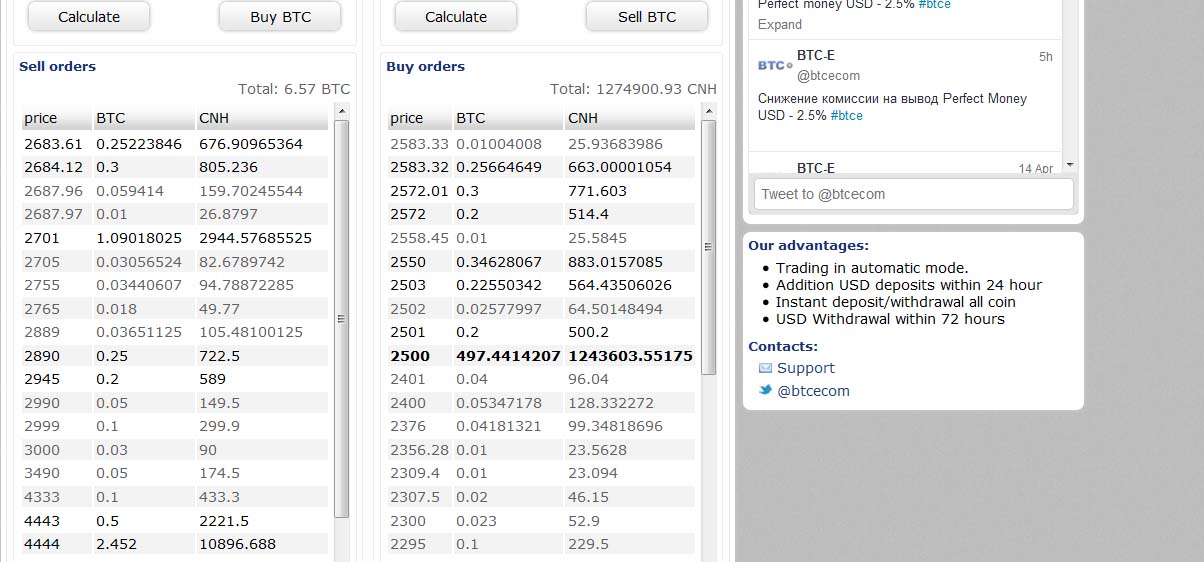Select sell order at price 2890
The height and width of the screenshot is (562, 1204).
175,356
